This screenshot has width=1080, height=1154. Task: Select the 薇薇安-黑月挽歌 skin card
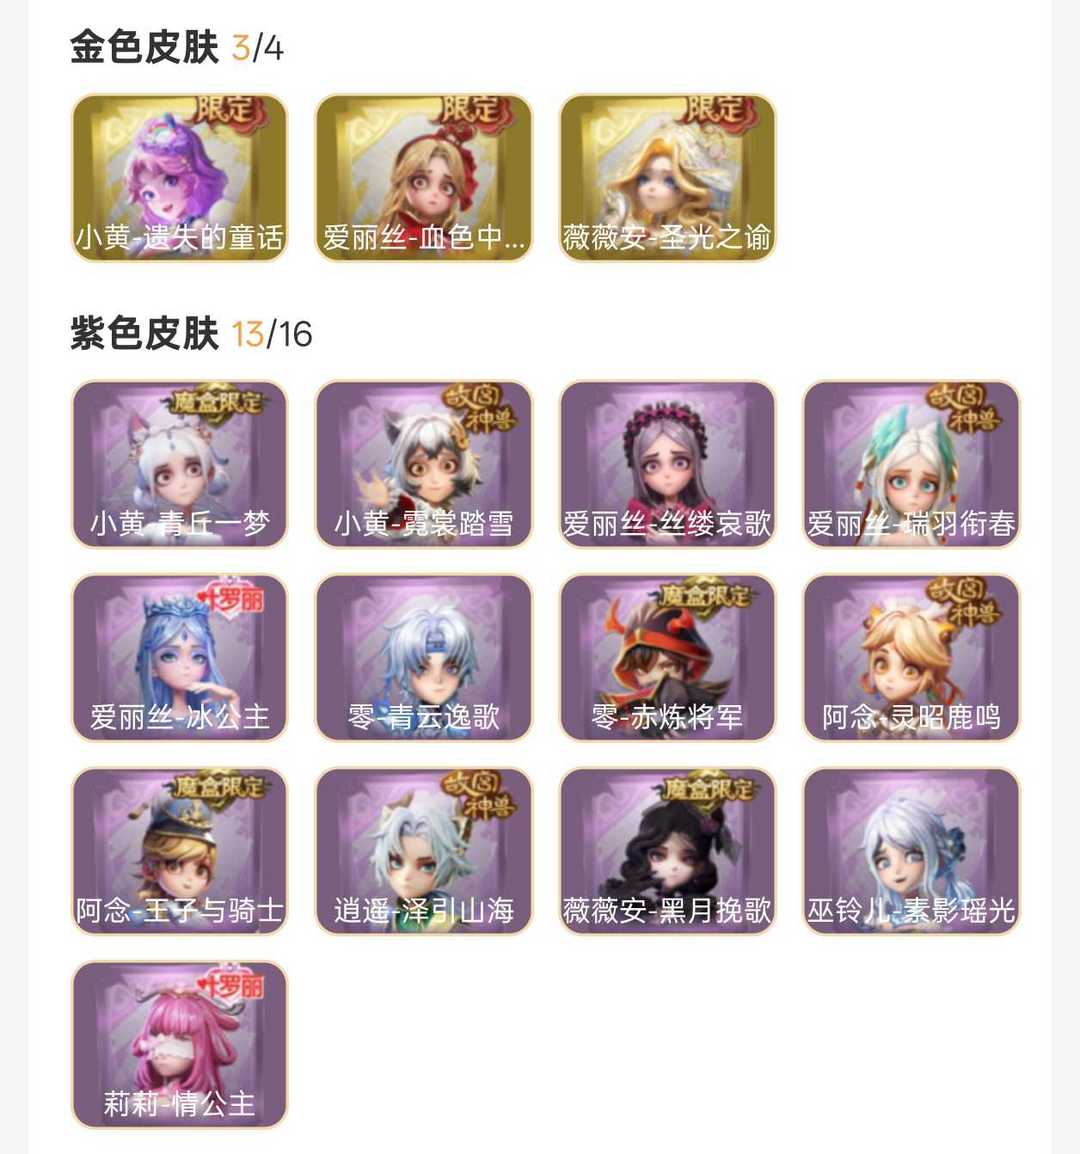pyautogui.click(x=668, y=851)
